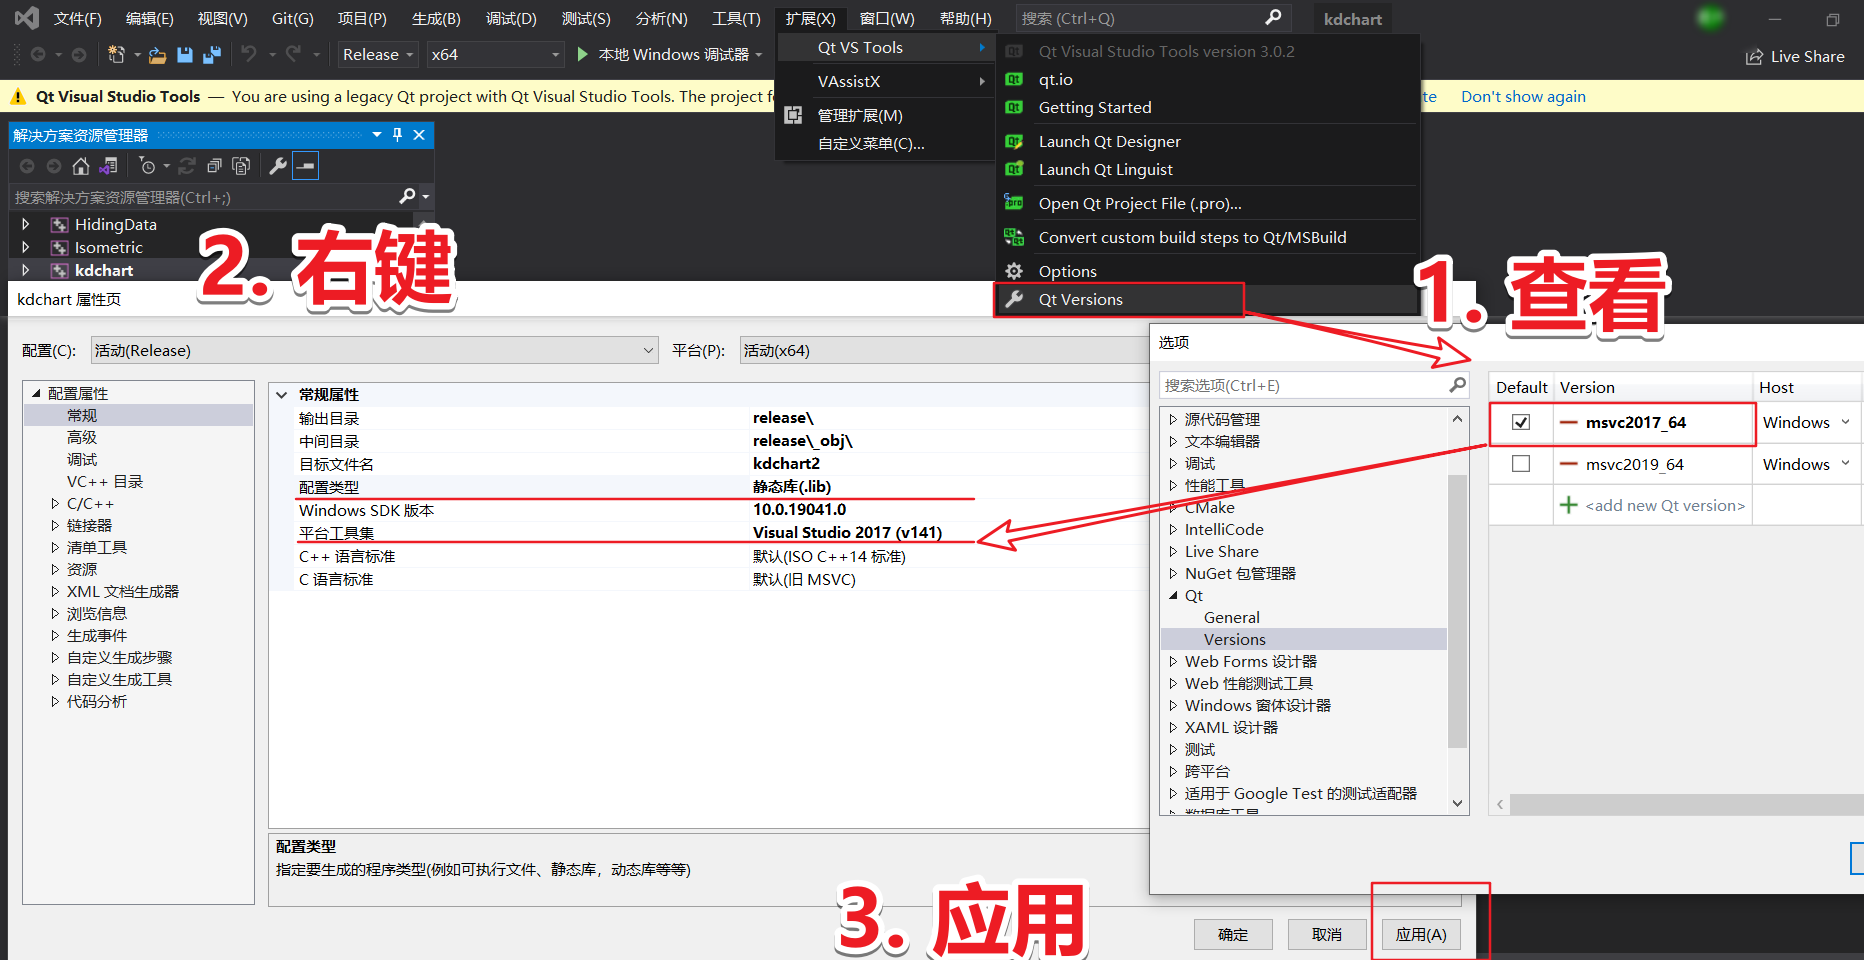Expand the C/C++ property node
1864x960 pixels.
click(55, 504)
